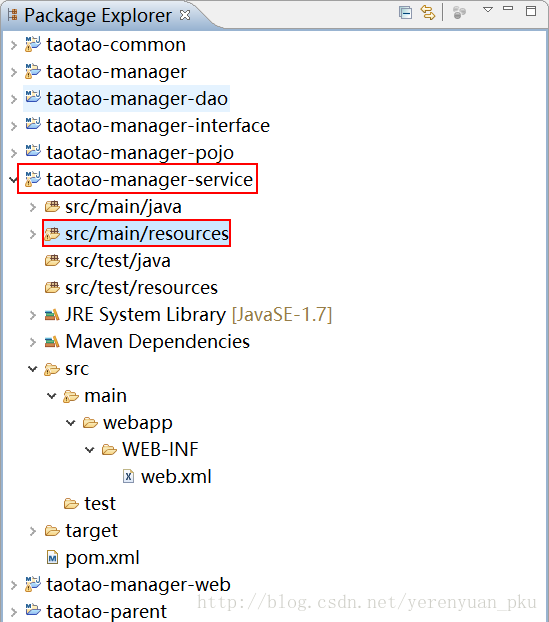549x622 pixels.
Task: Click the Package Explorer tab icon
Action: click(13, 15)
